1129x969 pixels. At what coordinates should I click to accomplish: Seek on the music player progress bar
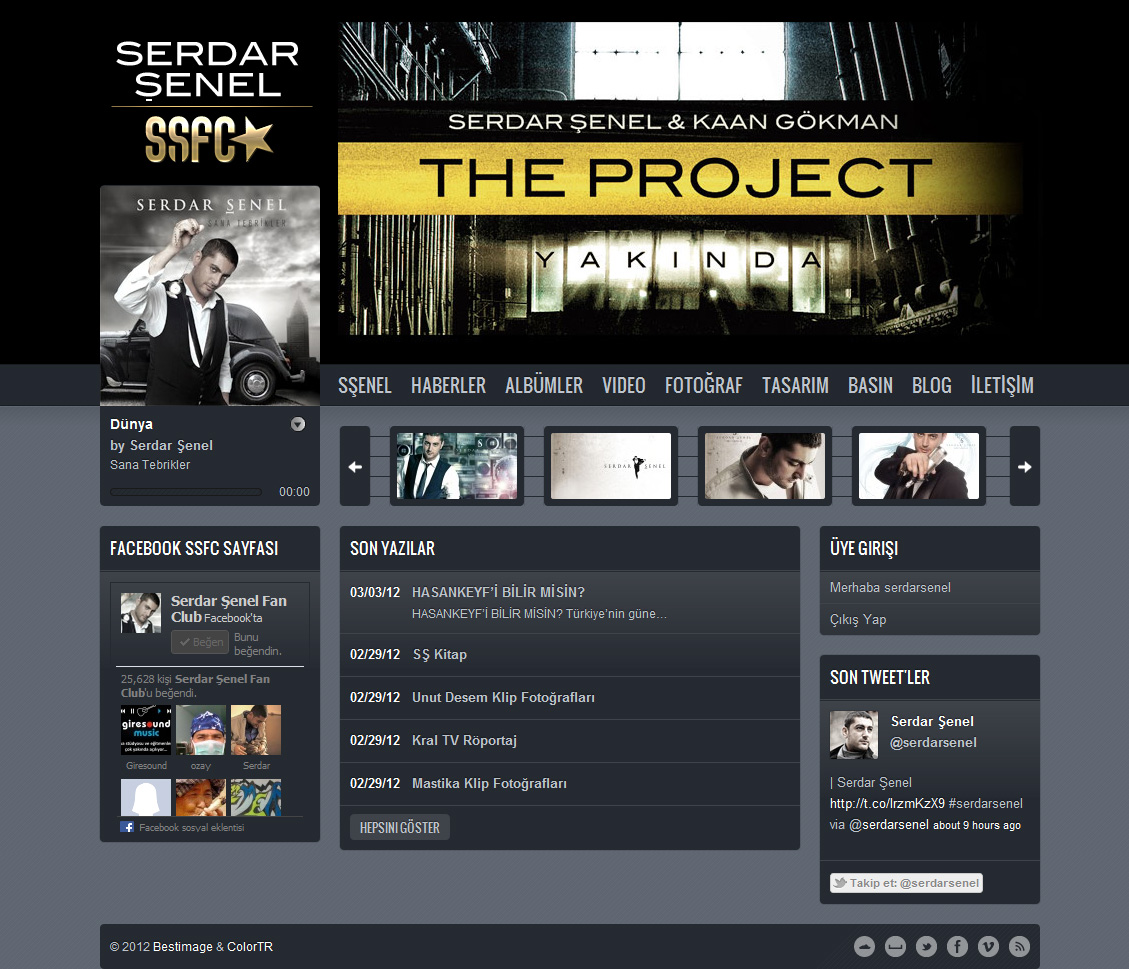[x=186, y=492]
